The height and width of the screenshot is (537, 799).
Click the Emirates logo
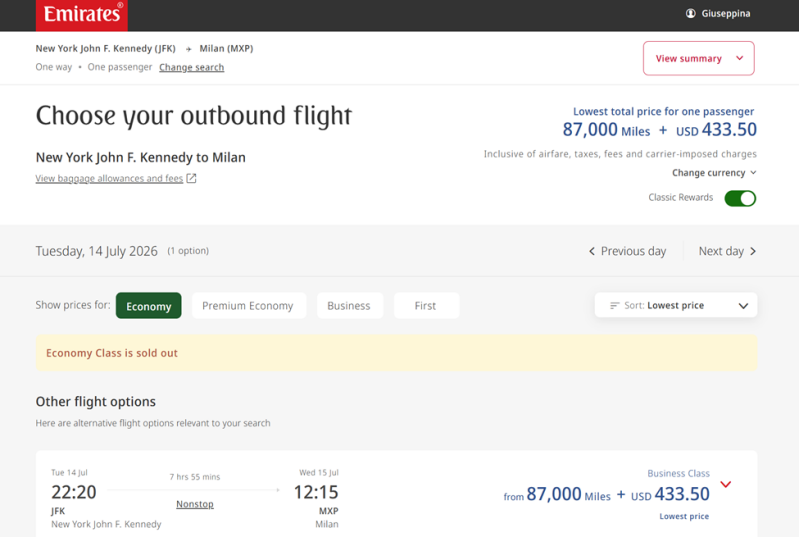pyautogui.click(x=82, y=15)
